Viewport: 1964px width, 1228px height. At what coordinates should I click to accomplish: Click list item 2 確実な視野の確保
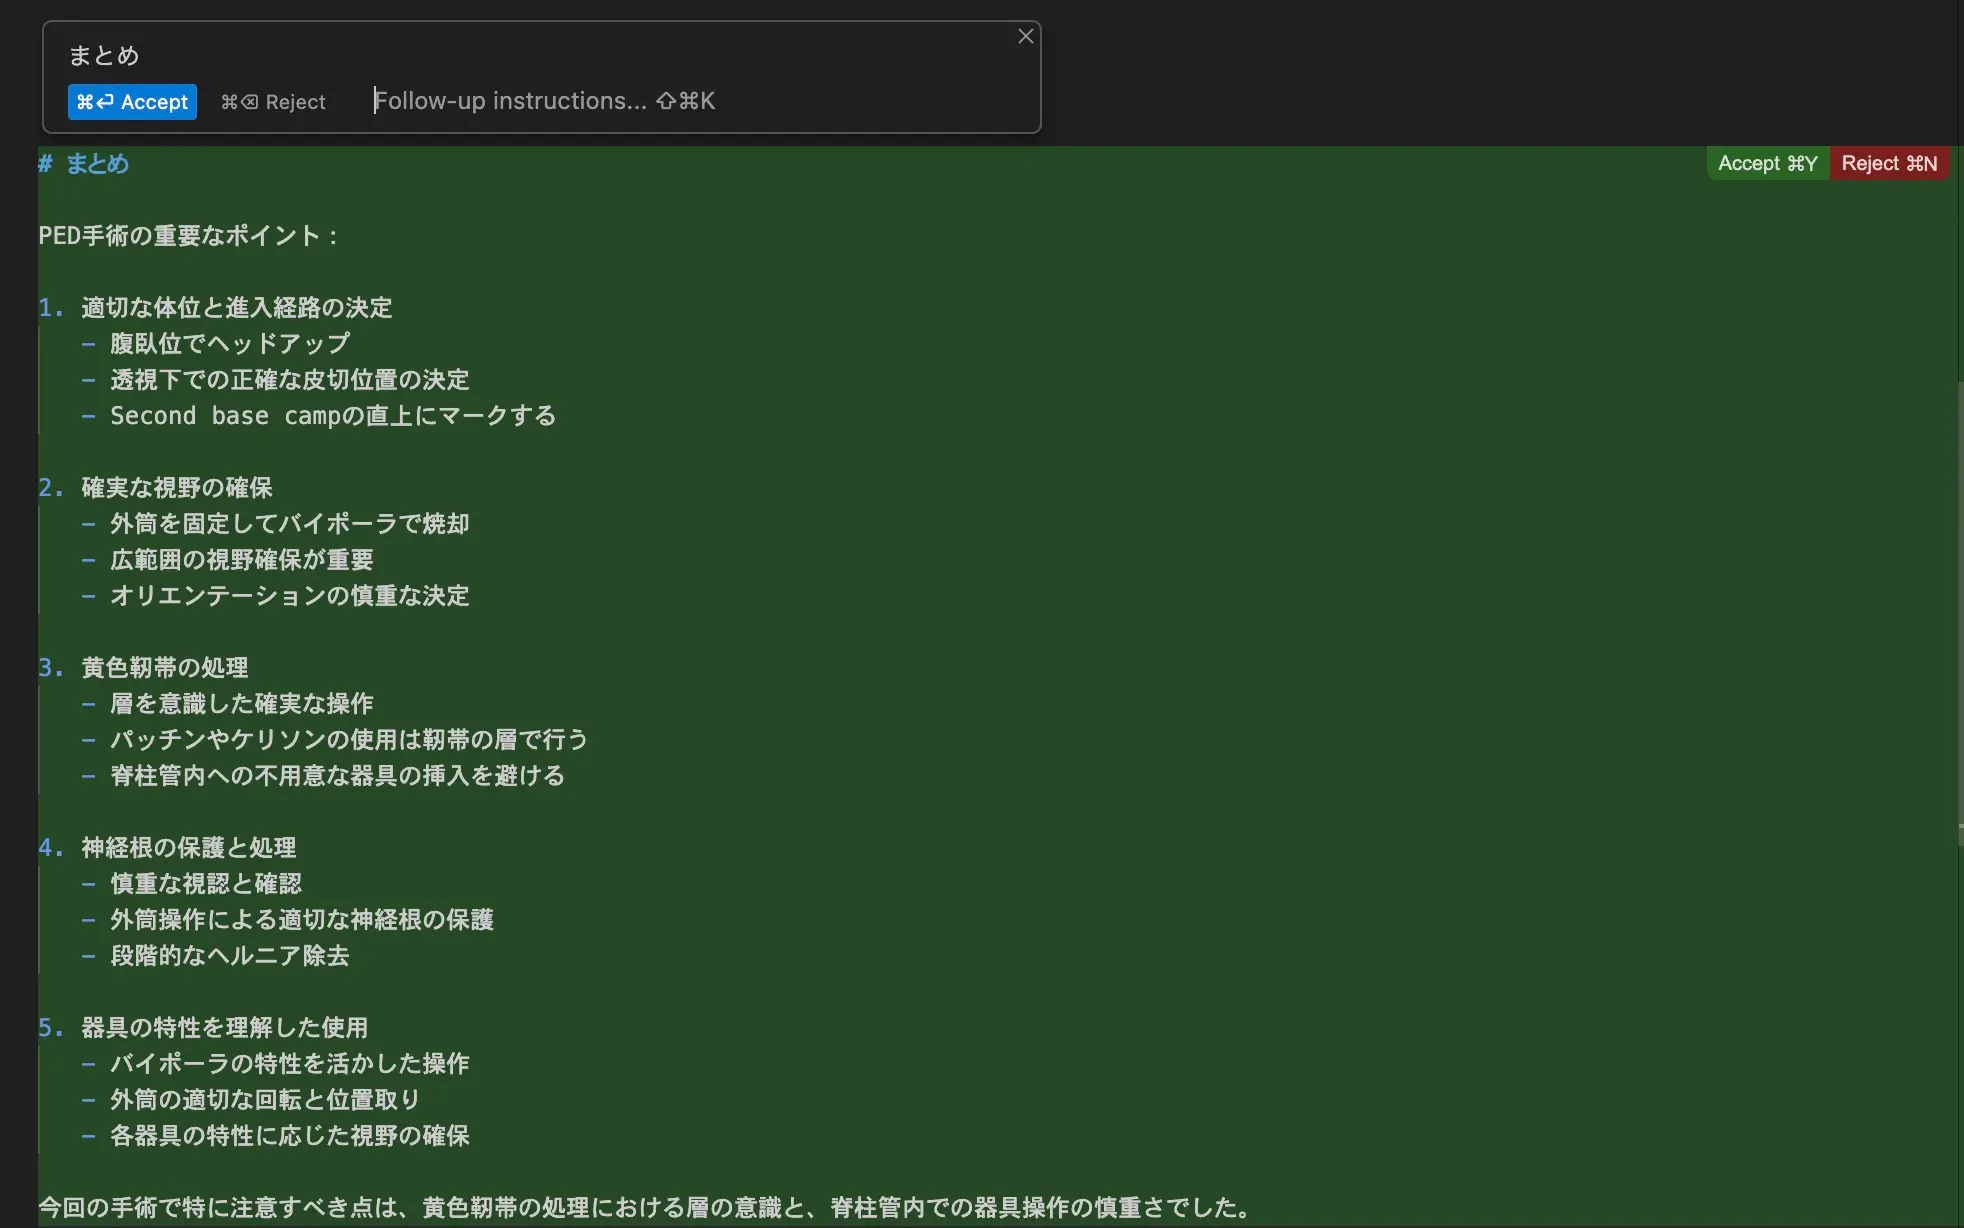point(176,488)
